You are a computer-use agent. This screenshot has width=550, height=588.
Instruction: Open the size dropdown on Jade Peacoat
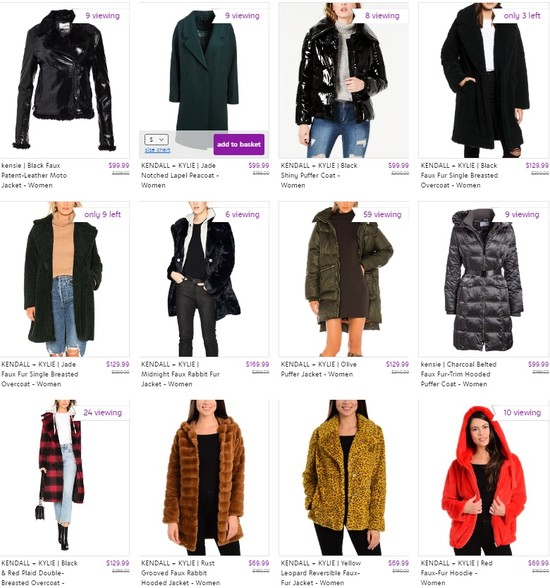tap(156, 140)
